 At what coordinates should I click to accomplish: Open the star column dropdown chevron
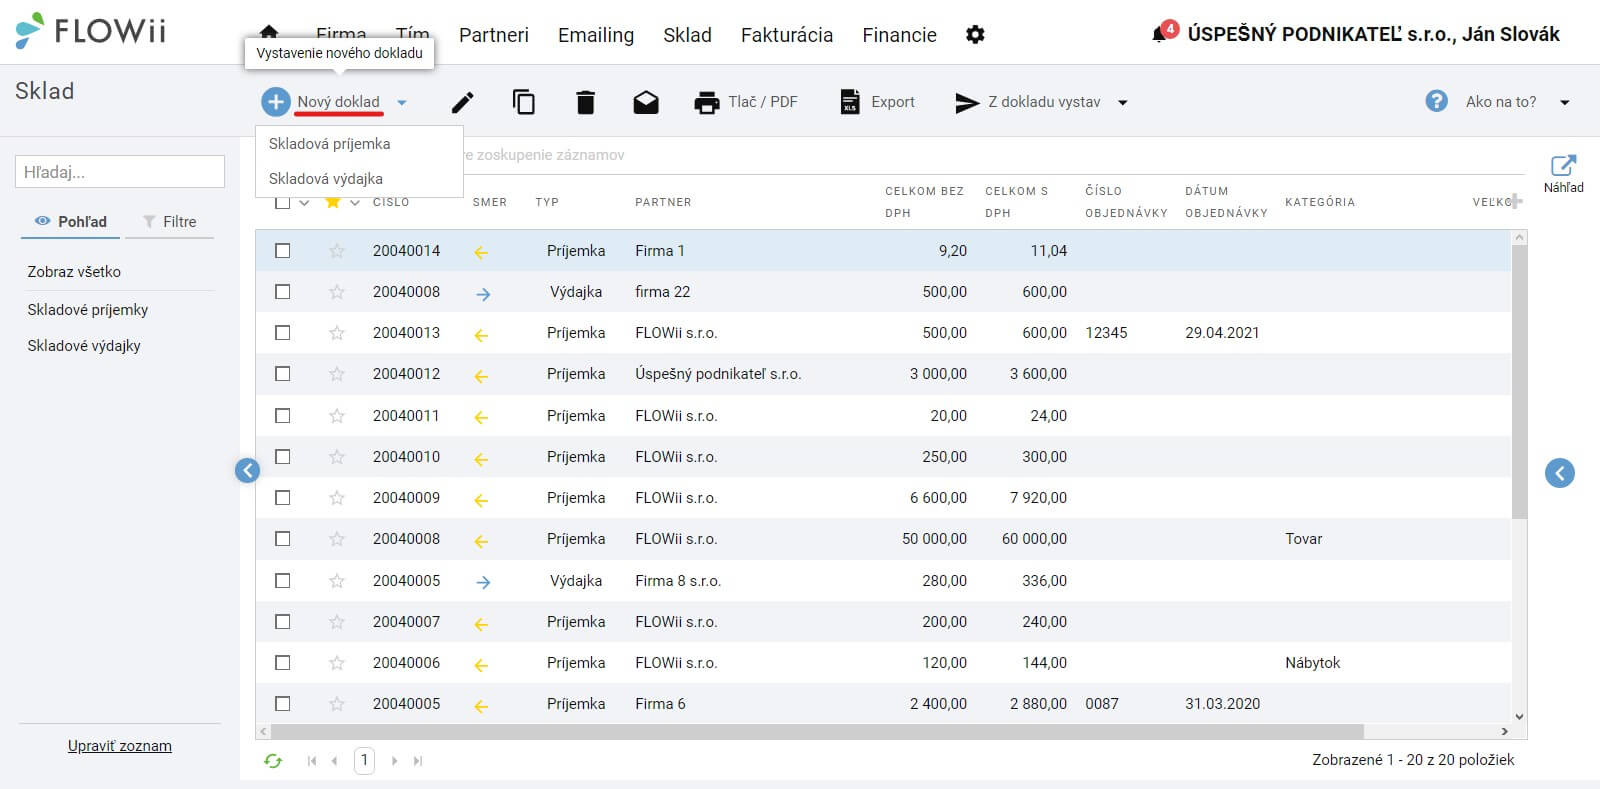tap(354, 203)
